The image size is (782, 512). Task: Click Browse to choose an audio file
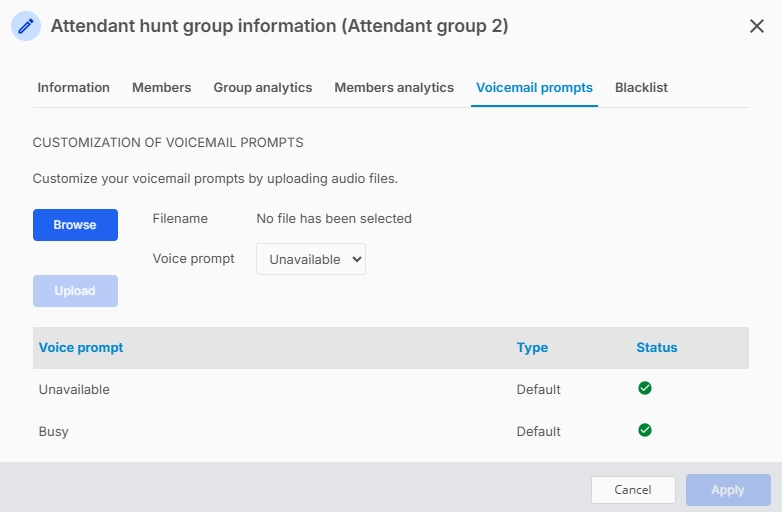75,225
